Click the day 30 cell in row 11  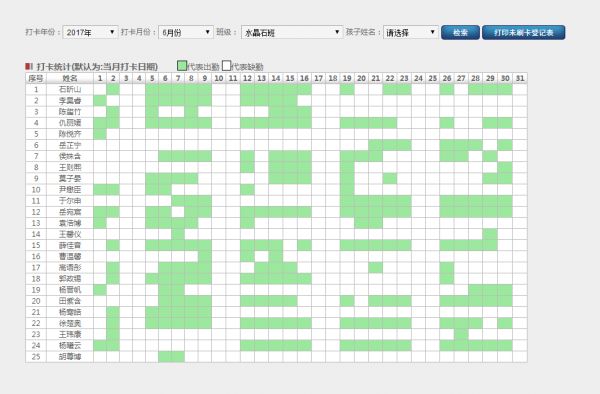505,201
